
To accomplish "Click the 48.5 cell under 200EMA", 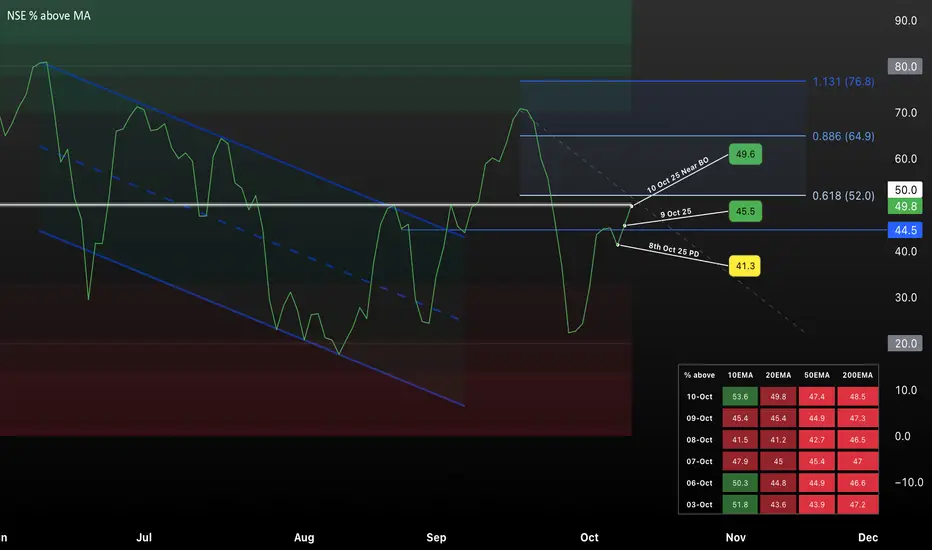I will (x=857, y=397).
